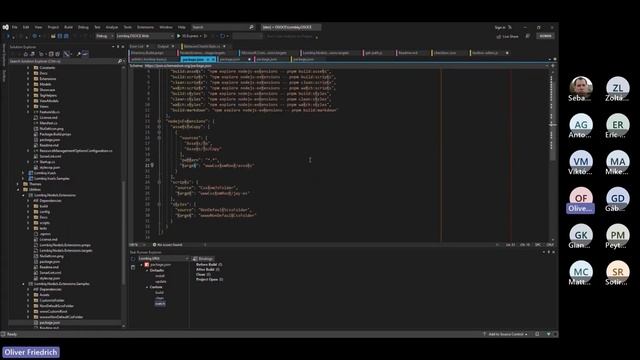
Task: Click the No issues found indicator
Action: tap(167, 244)
